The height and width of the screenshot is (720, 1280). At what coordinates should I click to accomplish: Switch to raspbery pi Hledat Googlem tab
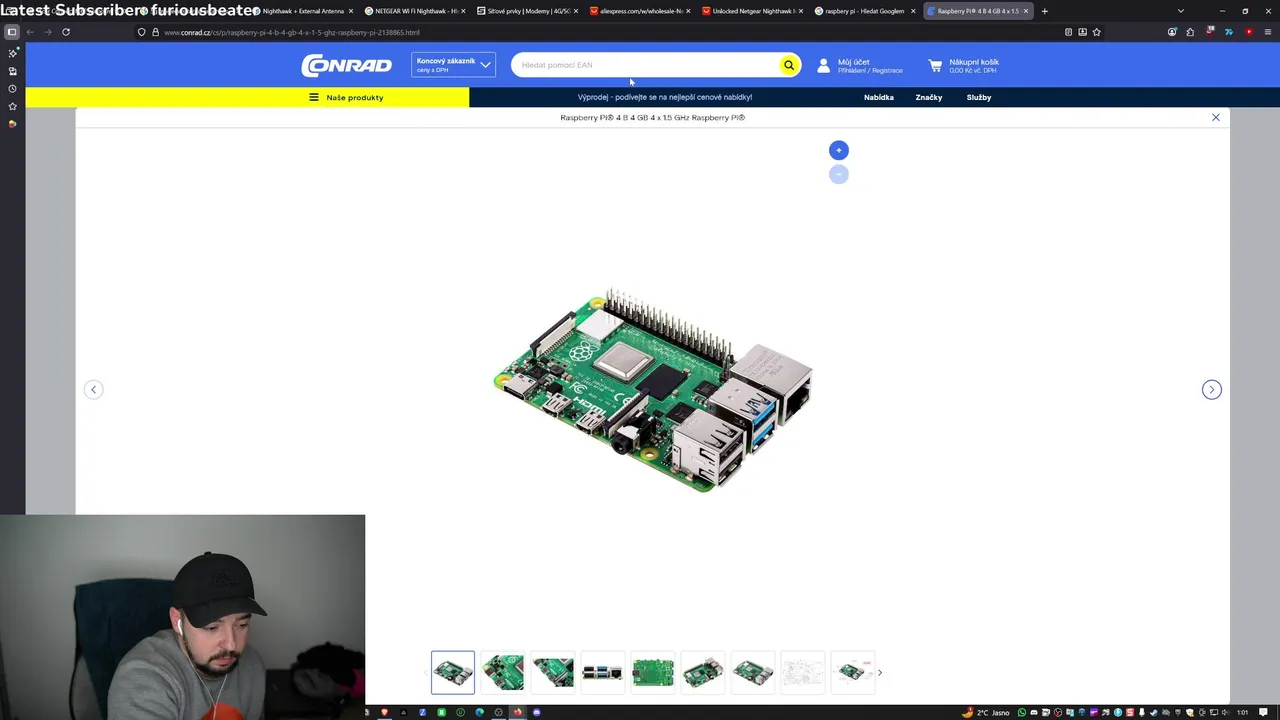(x=865, y=11)
